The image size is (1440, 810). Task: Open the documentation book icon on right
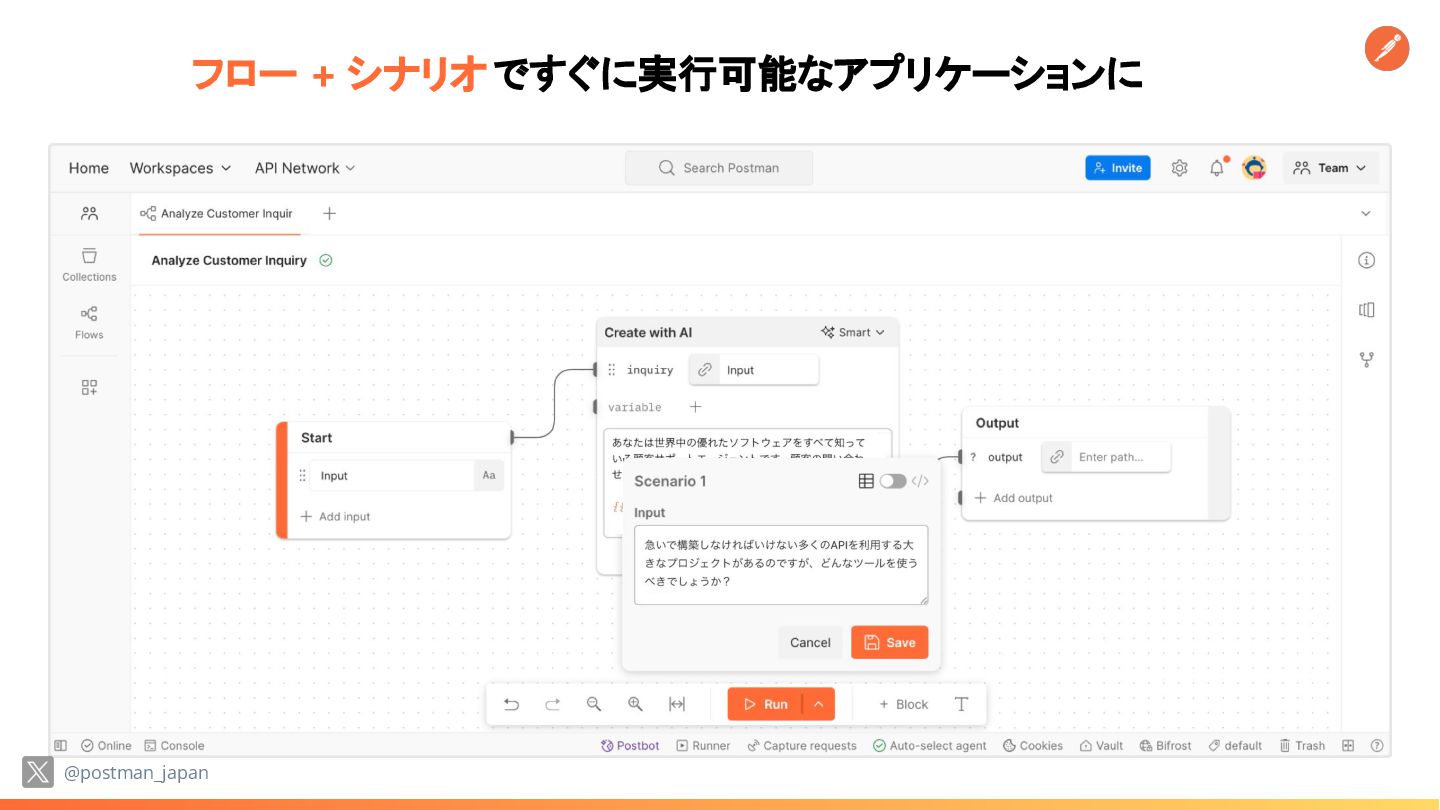point(1366,310)
